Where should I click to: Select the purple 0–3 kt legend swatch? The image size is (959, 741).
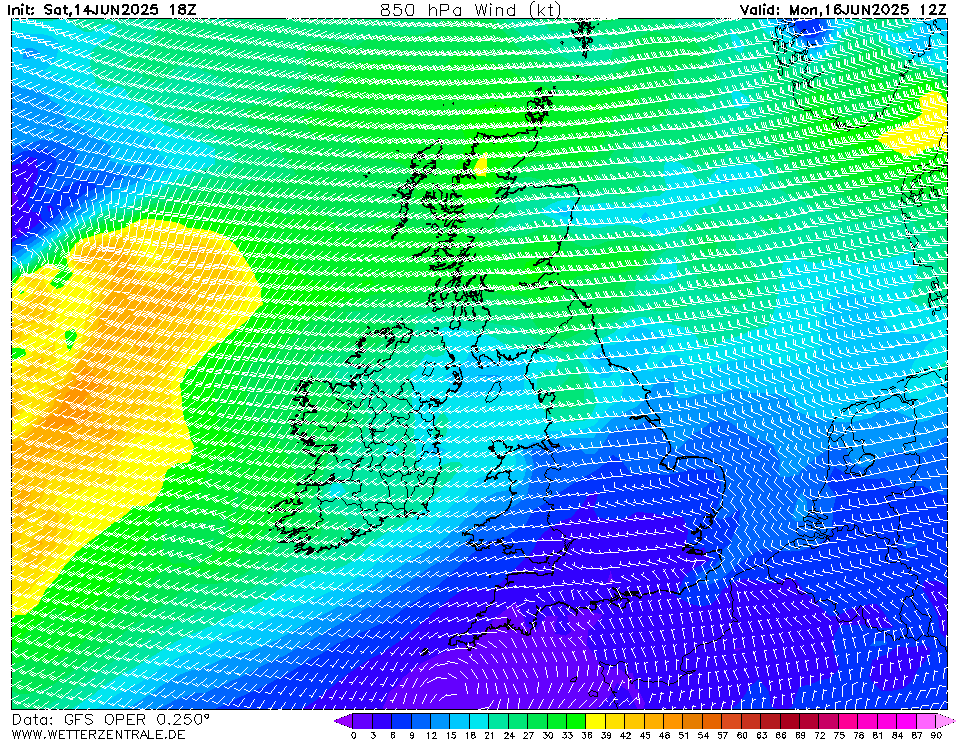point(363,721)
